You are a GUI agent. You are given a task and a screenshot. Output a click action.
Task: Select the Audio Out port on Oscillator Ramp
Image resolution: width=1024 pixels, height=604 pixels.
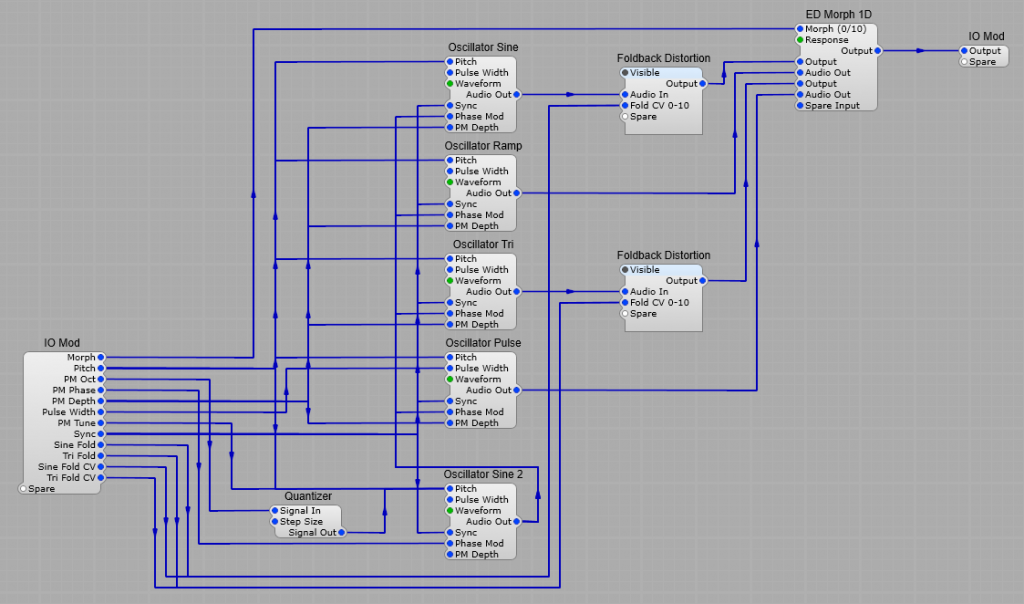pos(514,192)
